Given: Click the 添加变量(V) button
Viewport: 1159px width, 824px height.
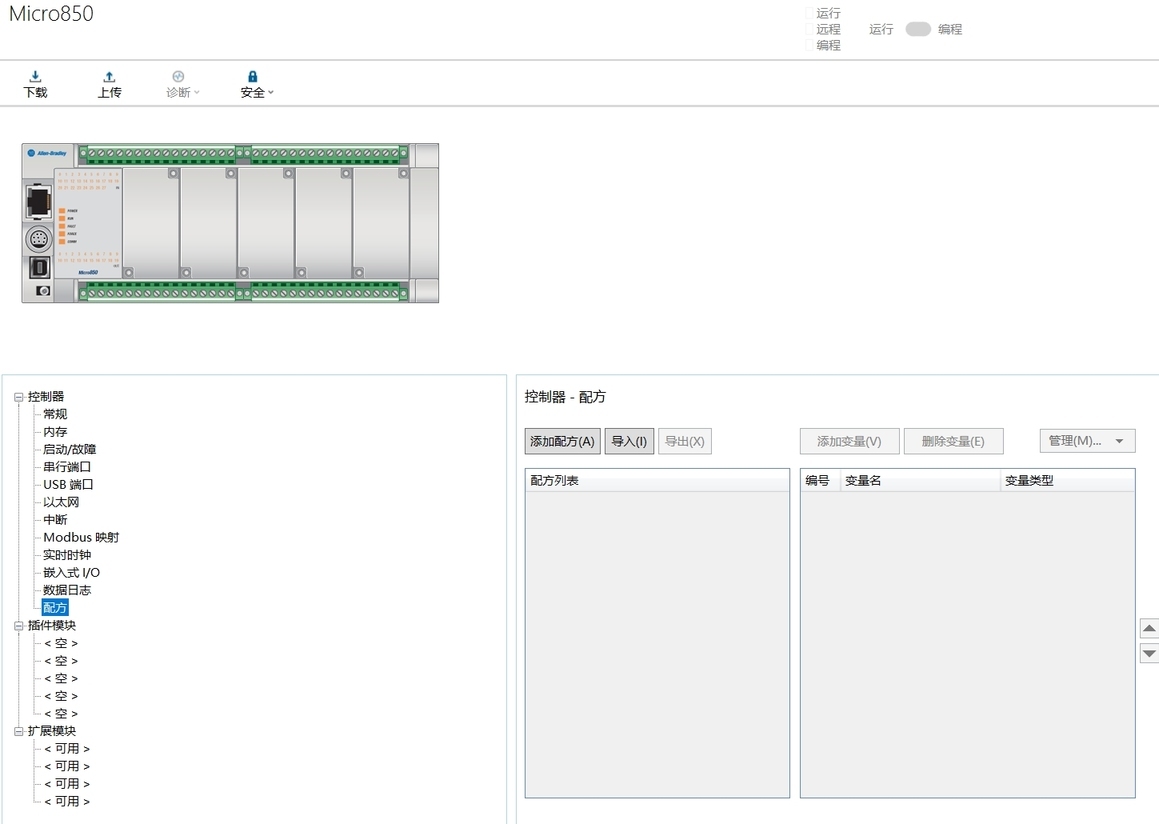Looking at the screenshot, I should 849,441.
